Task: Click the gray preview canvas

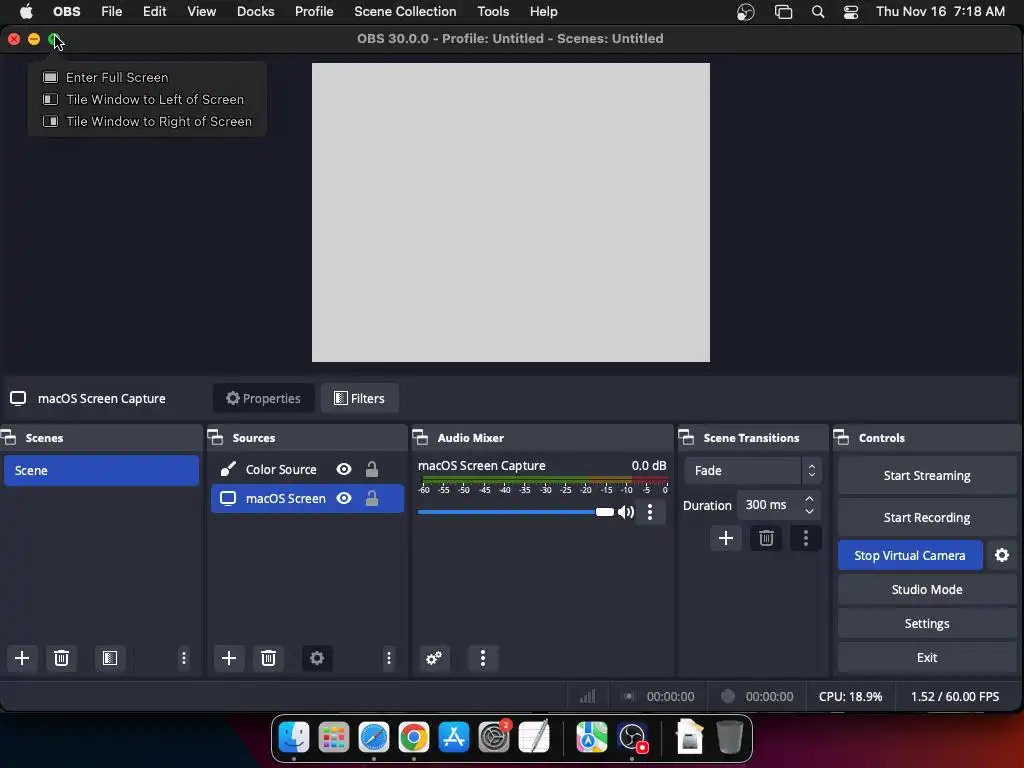Action: click(511, 212)
